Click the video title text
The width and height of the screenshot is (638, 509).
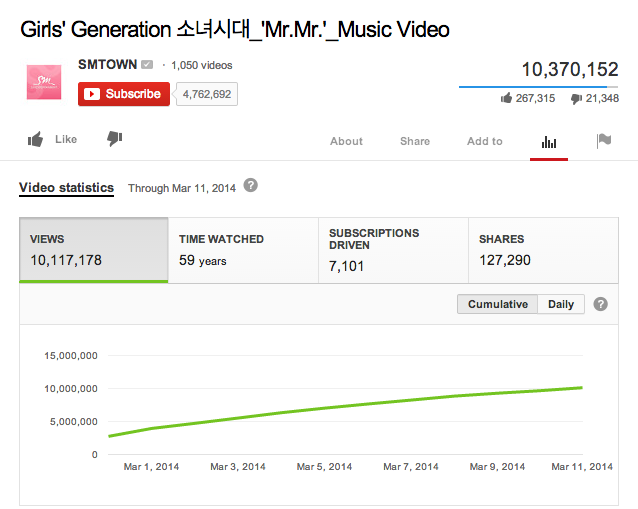235,29
